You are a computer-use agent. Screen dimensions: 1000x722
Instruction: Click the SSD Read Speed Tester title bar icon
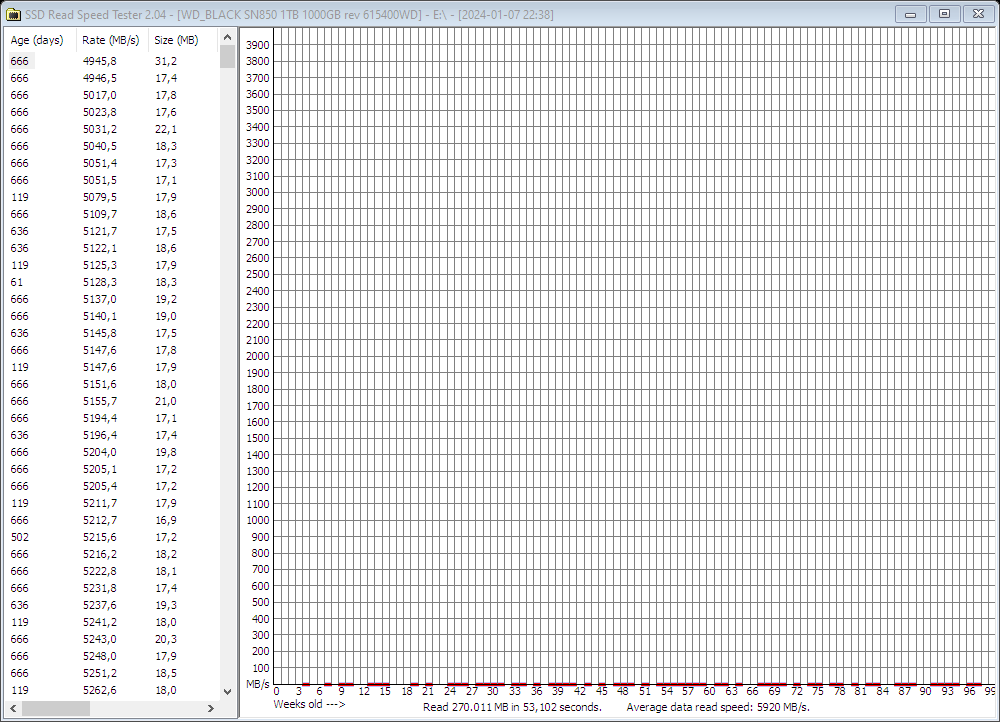14,14
